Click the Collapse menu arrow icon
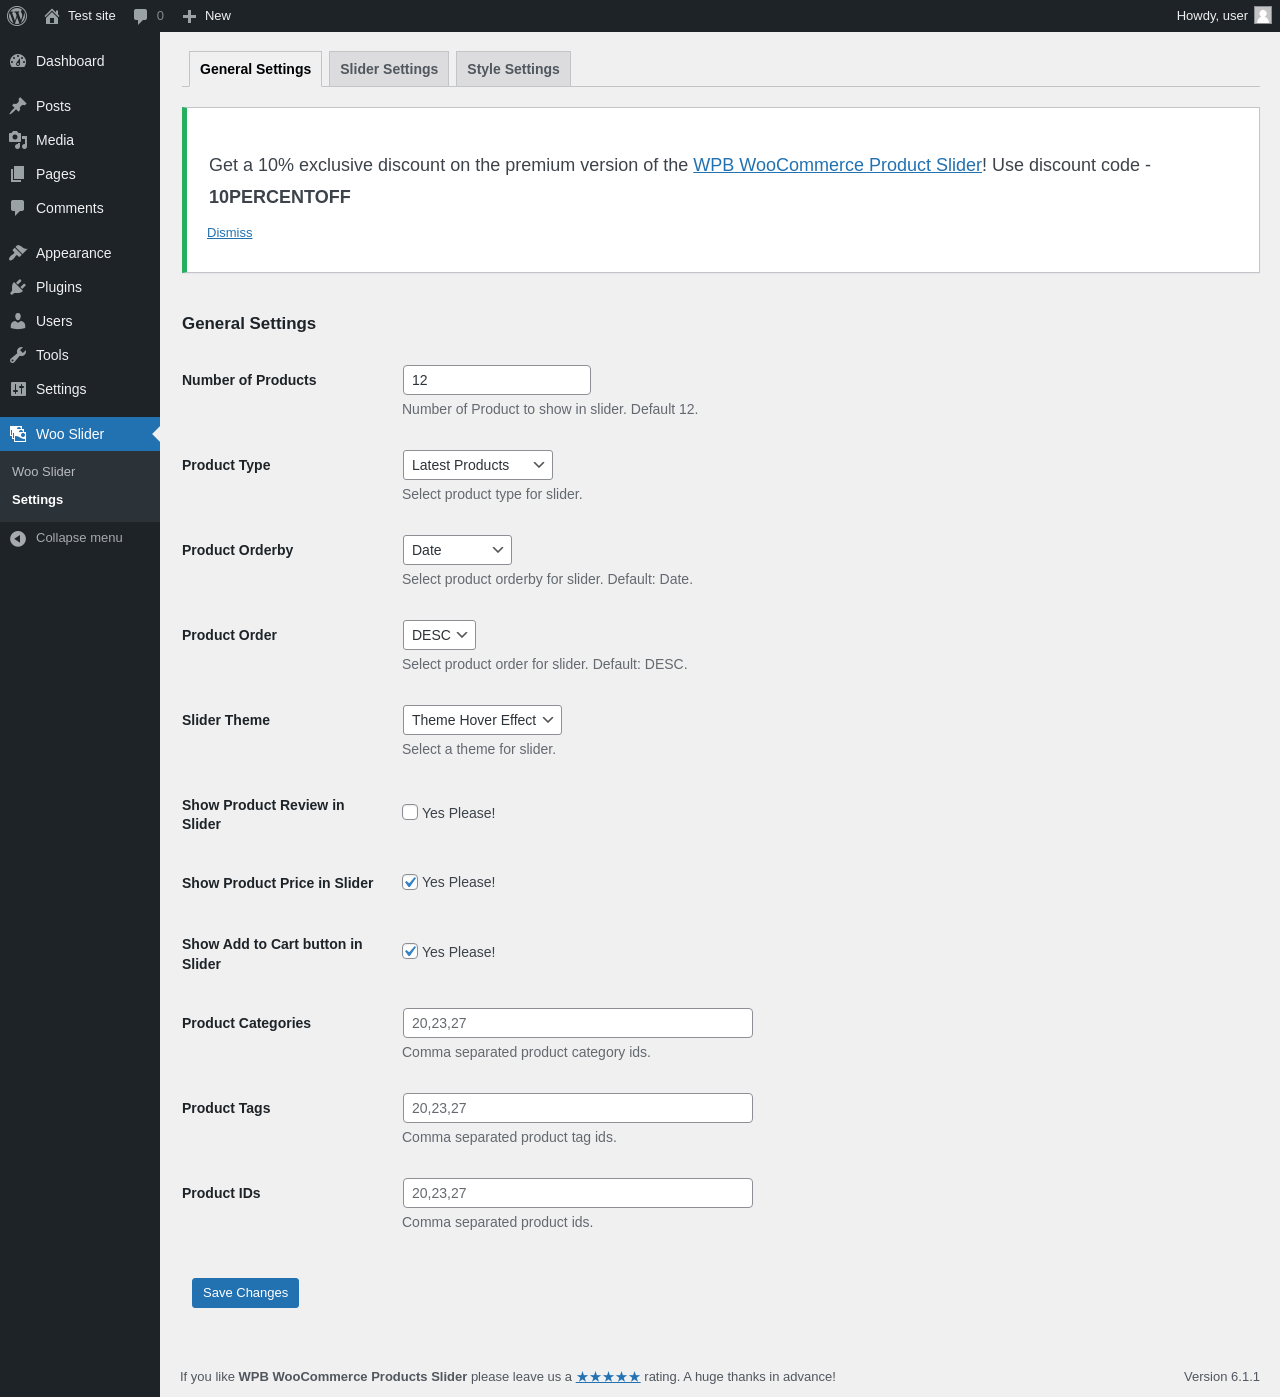Screen dimensions: 1280x1397 pyautogui.click(x=18, y=538)
